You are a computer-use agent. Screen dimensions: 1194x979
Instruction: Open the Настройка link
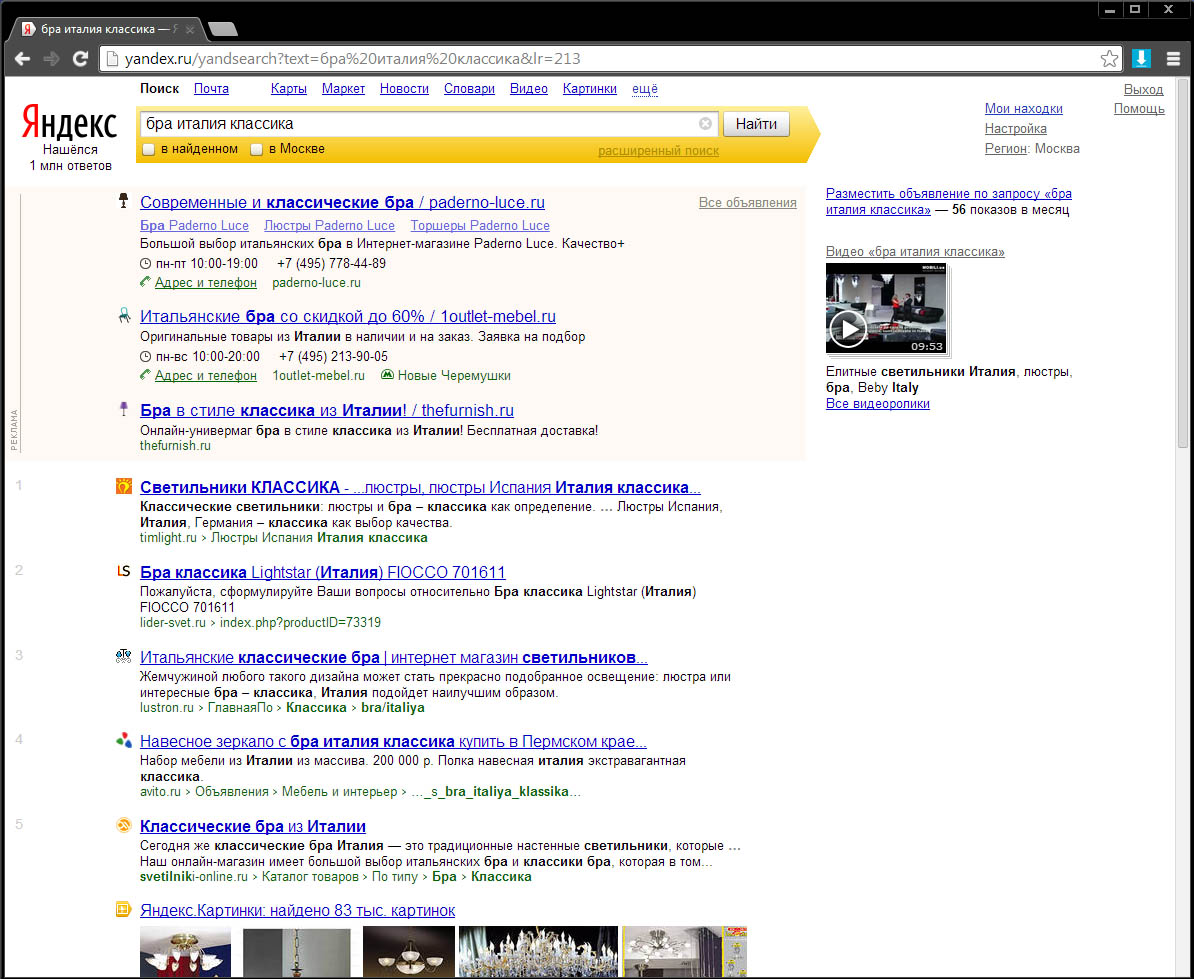pos(1015,129)
